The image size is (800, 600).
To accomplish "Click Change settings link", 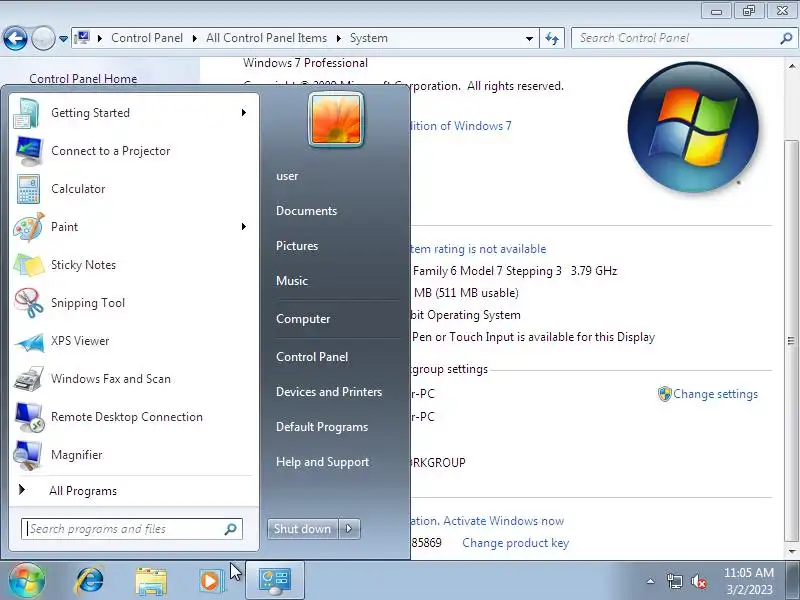I will (715, 394).
